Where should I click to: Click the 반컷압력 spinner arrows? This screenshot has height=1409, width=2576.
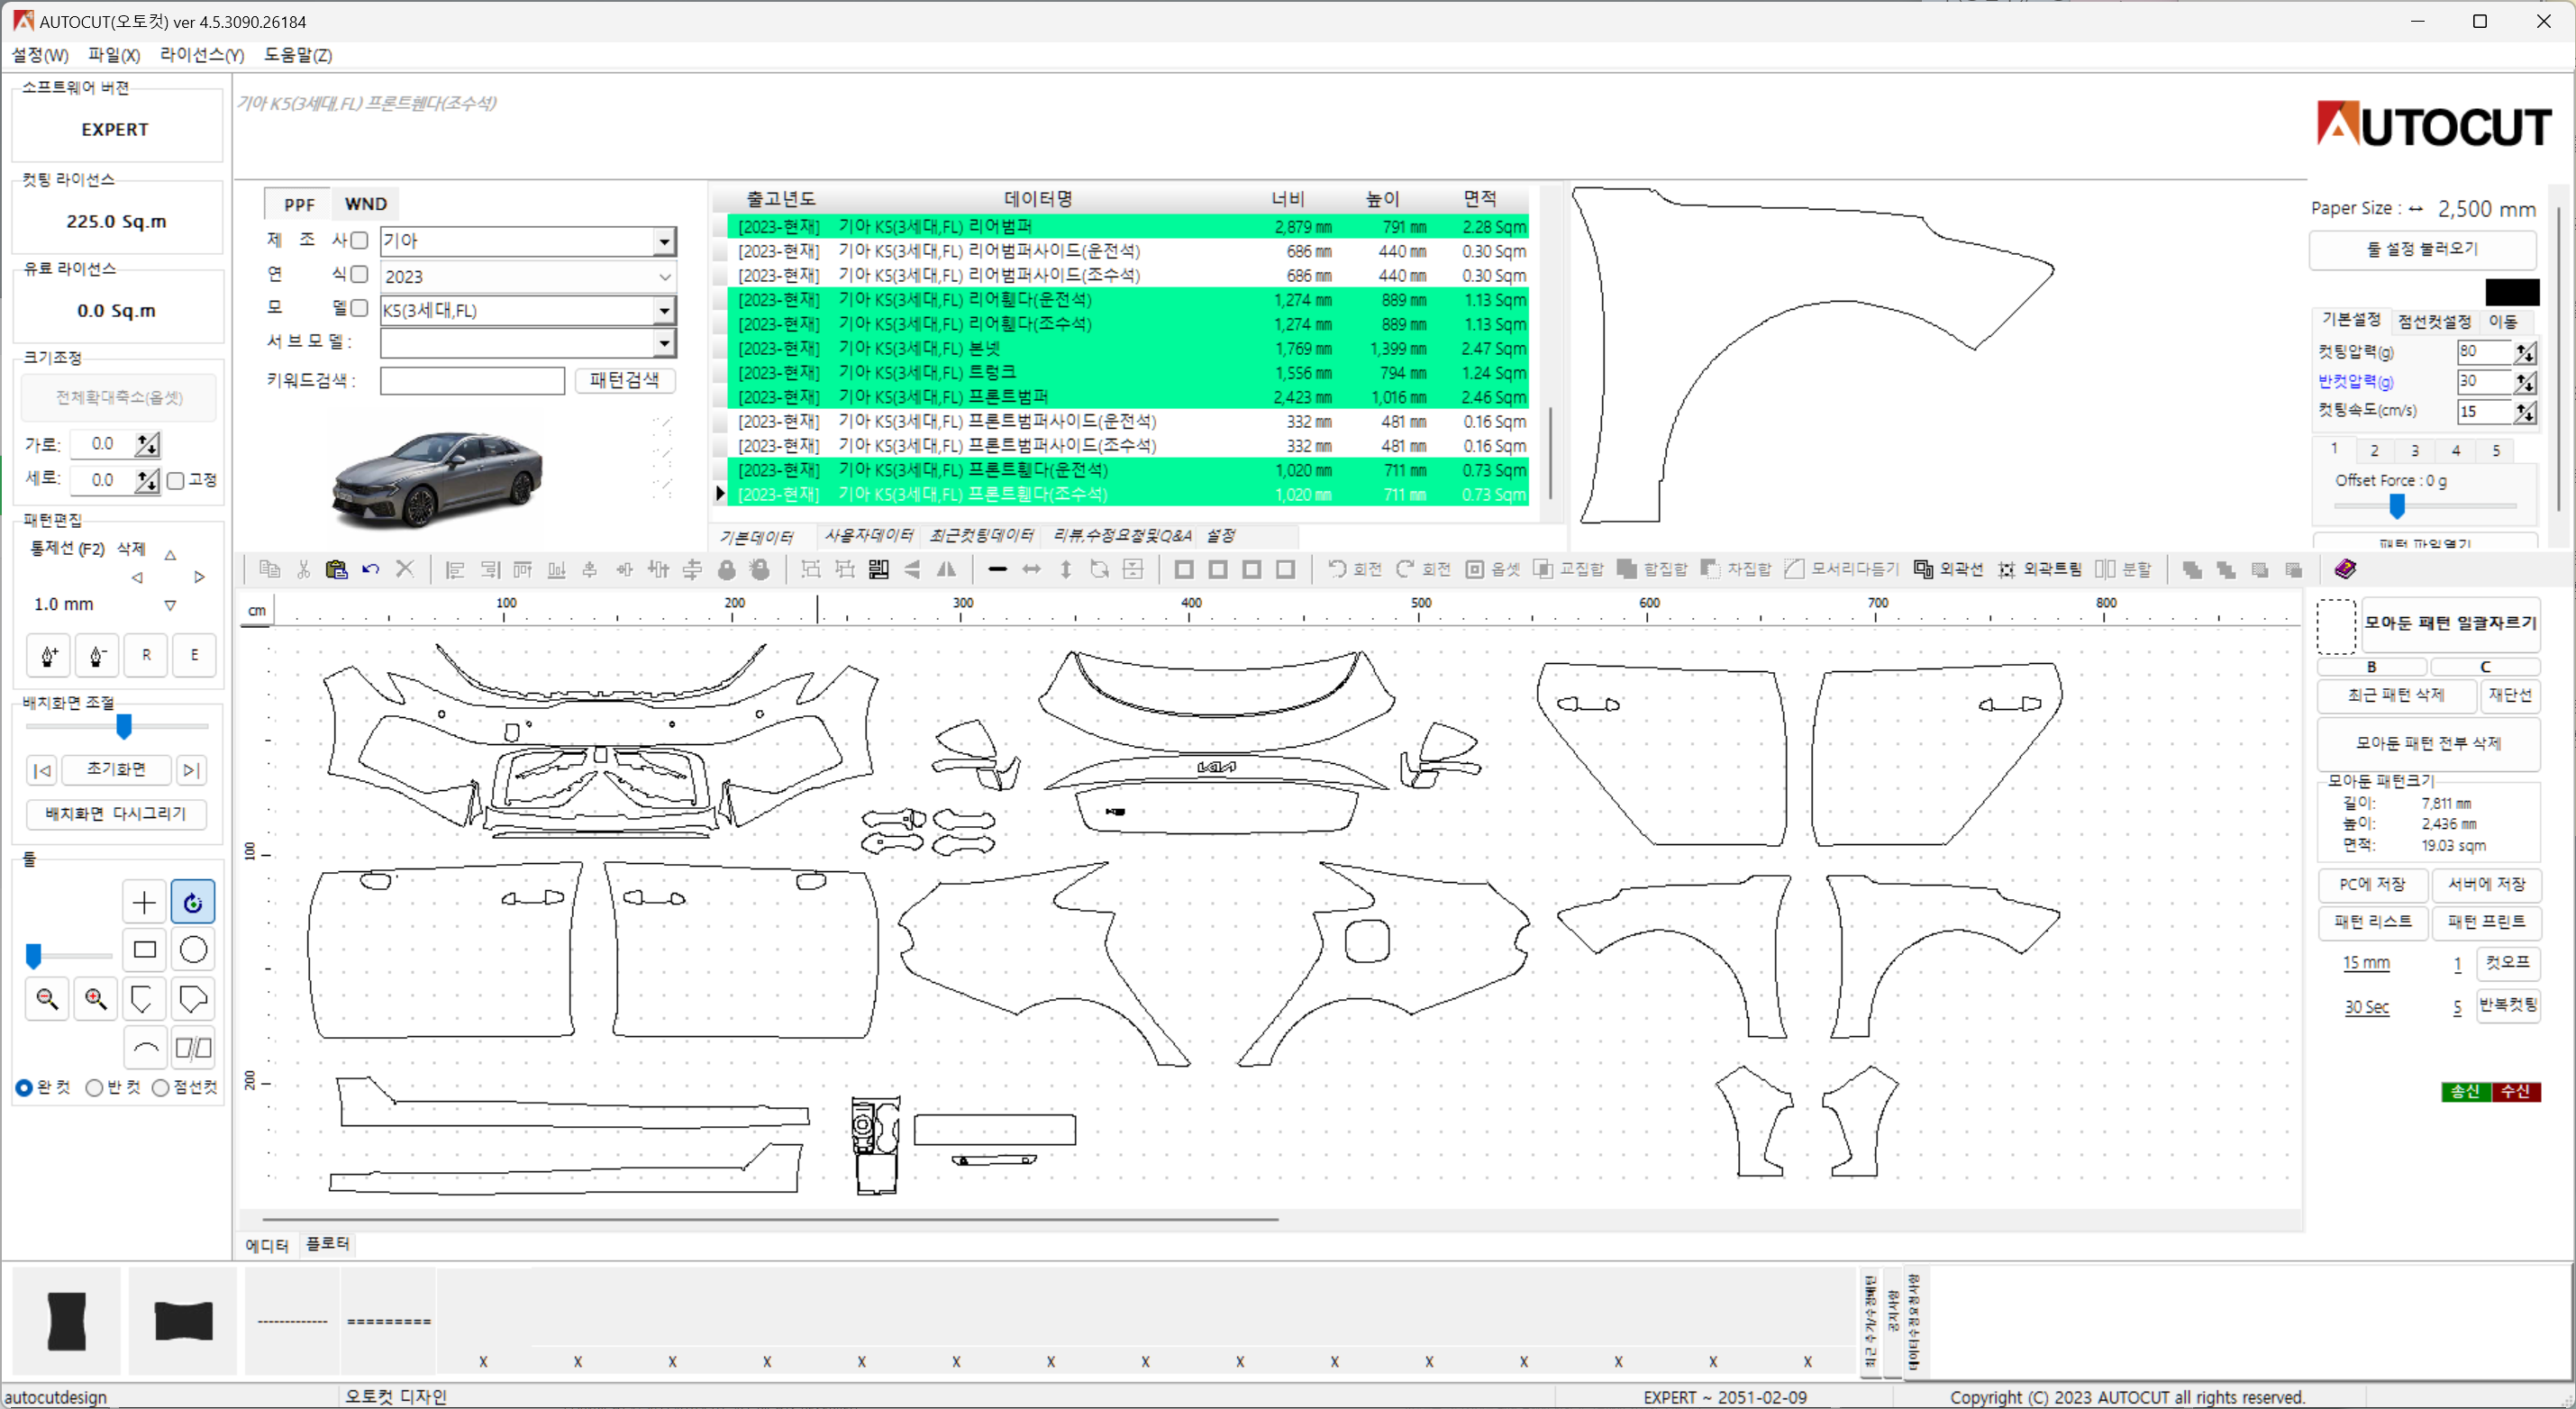click(x=2526, y=382)
